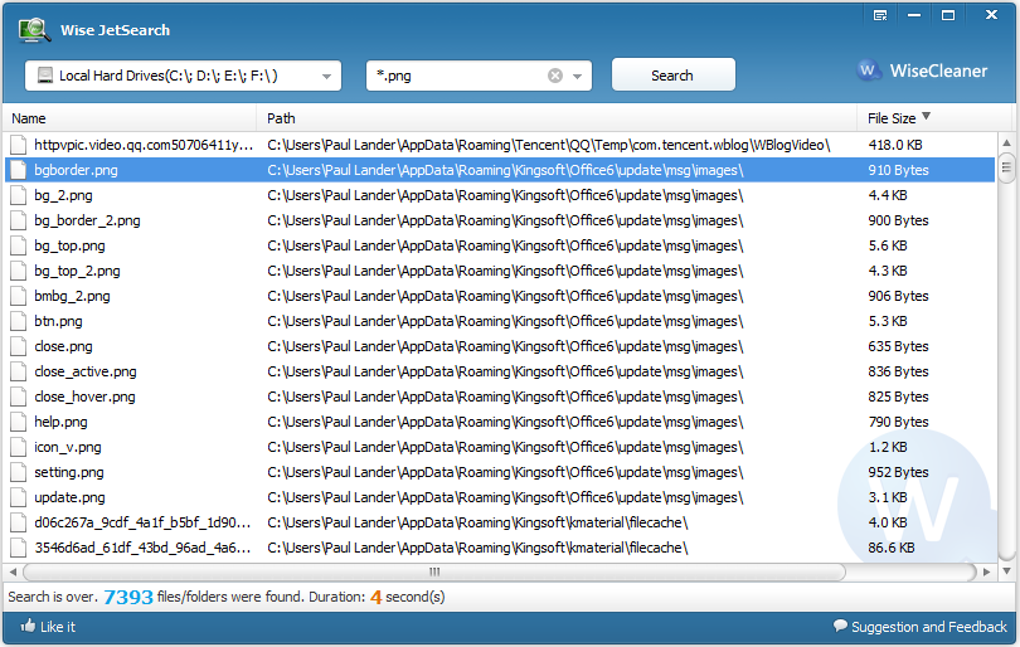Image resolution: width=1020 pixels, height=647 pixels.
Task: Click file icon next to setting.png
Action: (19, 473)
